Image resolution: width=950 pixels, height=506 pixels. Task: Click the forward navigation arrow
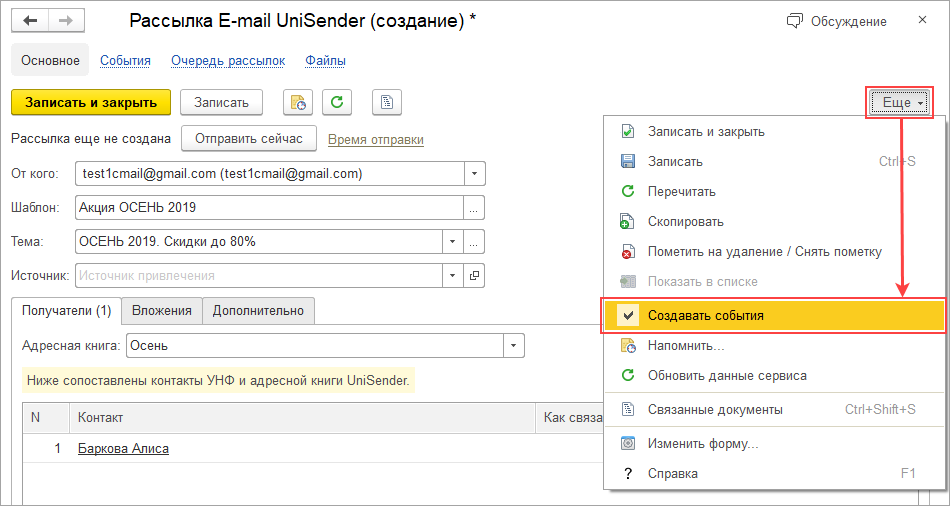[65, 21]
